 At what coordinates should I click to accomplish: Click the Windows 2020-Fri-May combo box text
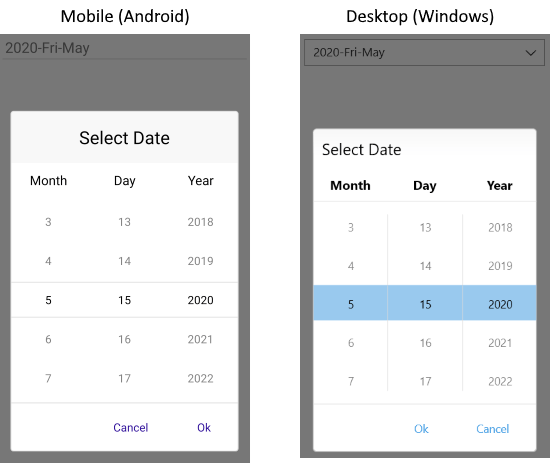point(349,53)
